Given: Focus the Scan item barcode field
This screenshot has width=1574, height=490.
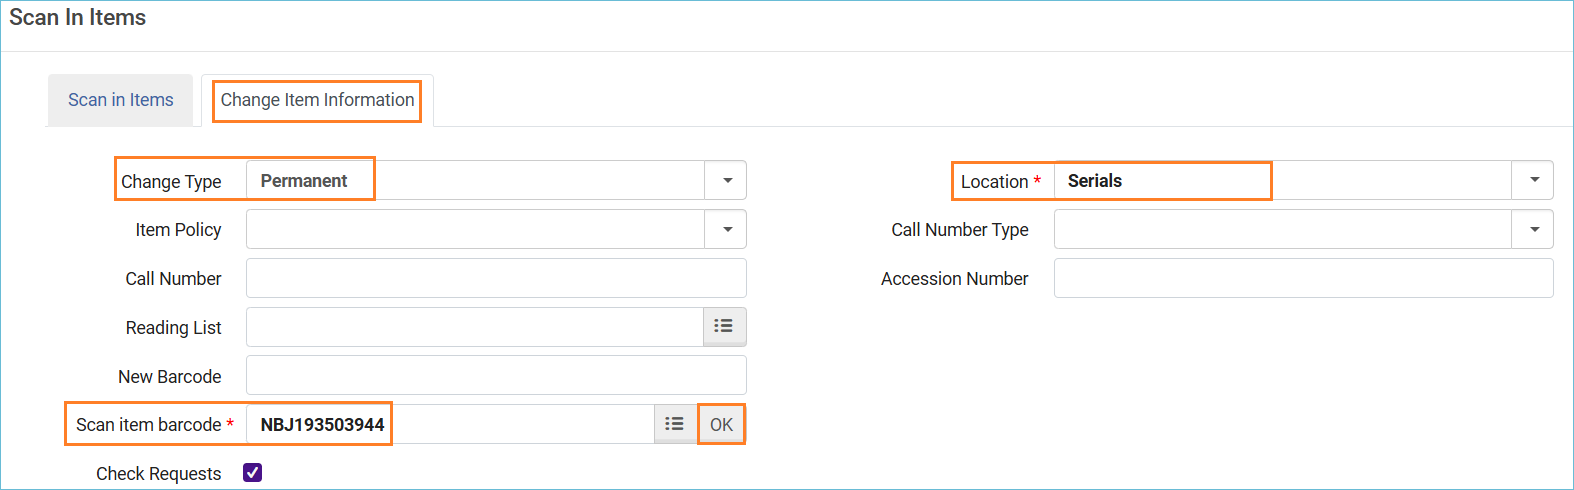Looking at the screenshot, I should 450,425.
